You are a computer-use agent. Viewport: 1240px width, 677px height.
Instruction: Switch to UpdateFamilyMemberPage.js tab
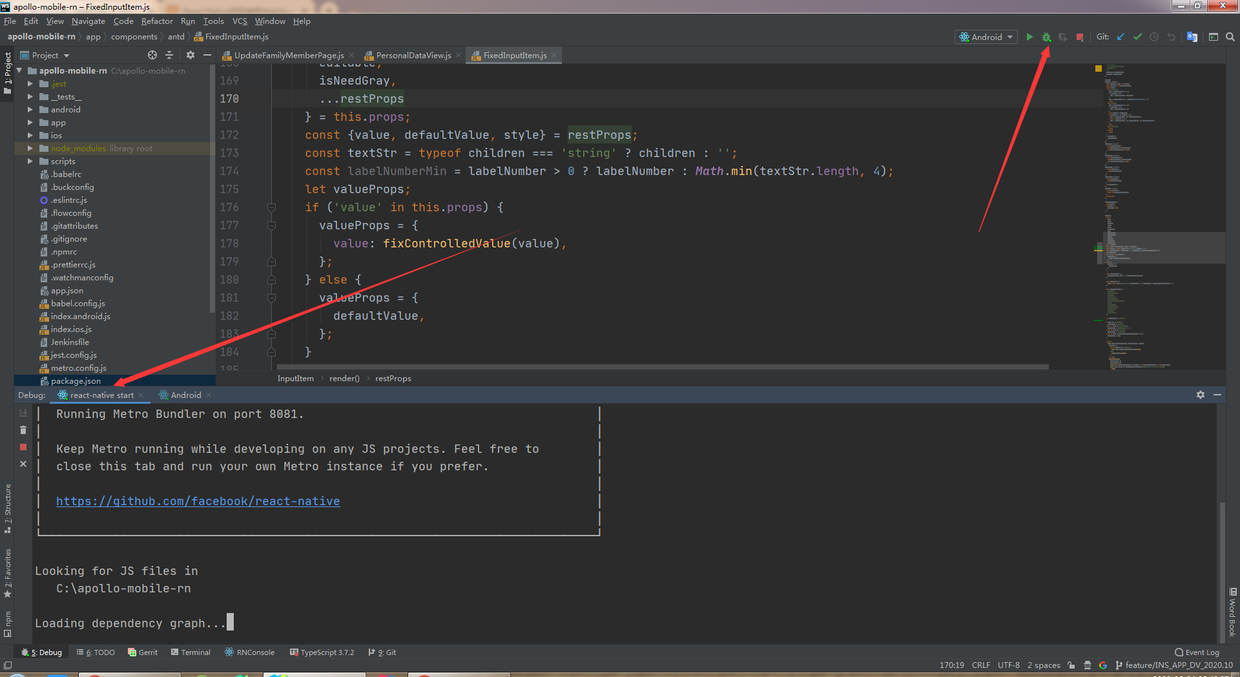288,55
